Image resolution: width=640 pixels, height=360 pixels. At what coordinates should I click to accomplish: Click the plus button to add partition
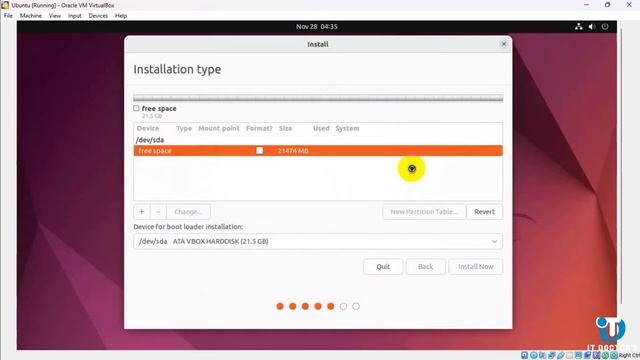point(142,212)
